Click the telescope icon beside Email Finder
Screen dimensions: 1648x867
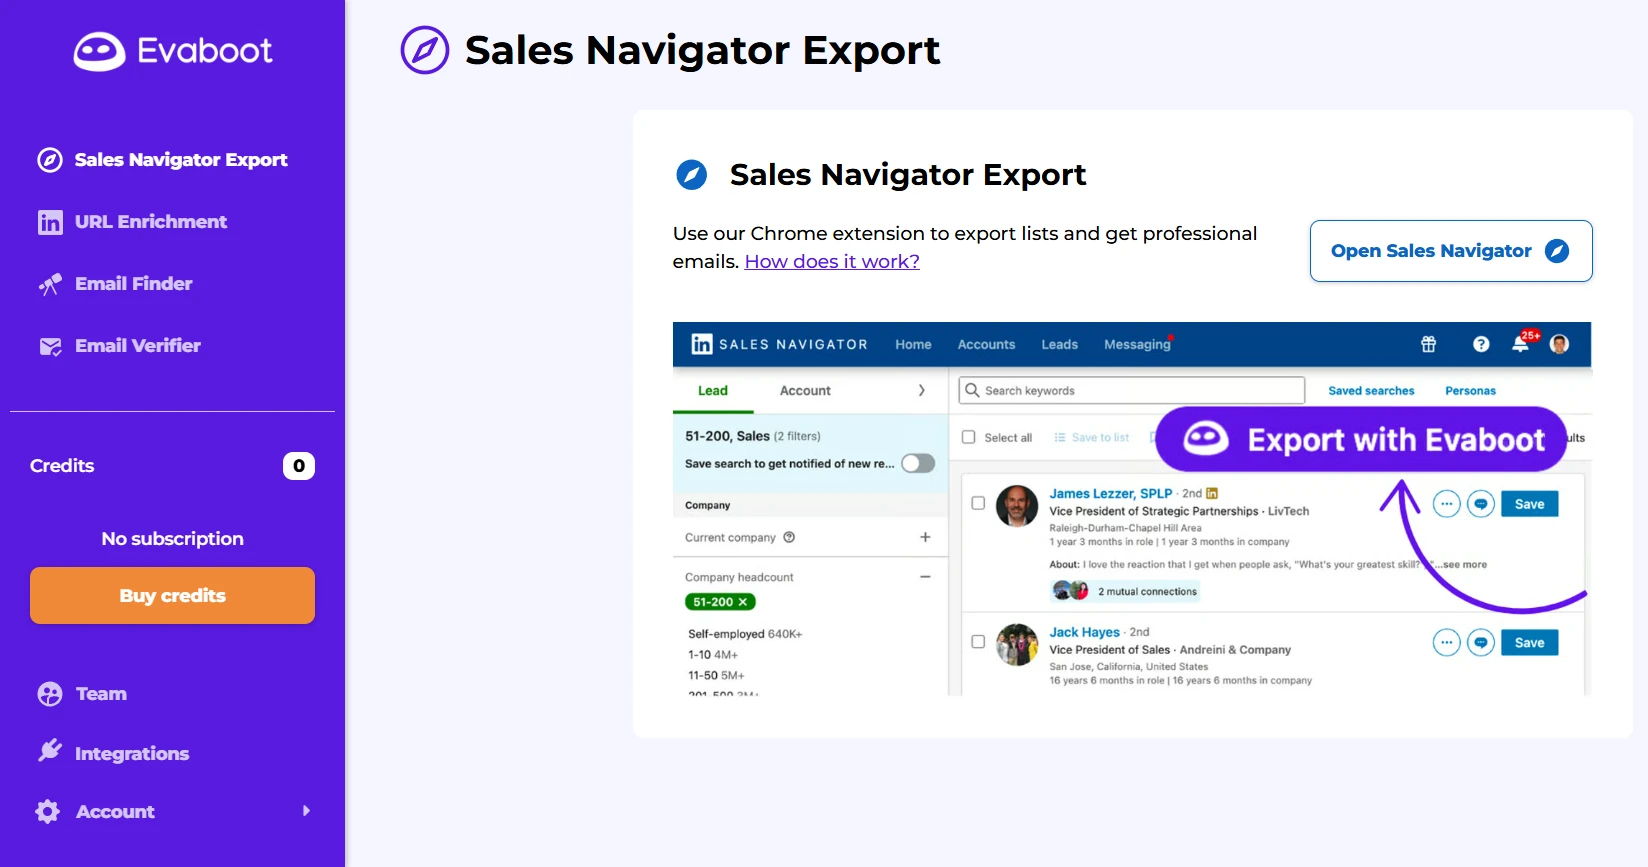pos(50,284)
